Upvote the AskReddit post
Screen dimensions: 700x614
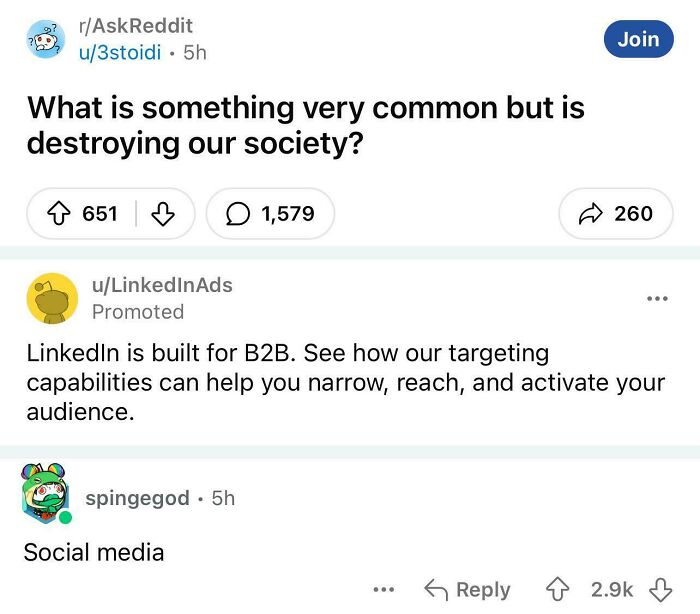tap(59, 213)
